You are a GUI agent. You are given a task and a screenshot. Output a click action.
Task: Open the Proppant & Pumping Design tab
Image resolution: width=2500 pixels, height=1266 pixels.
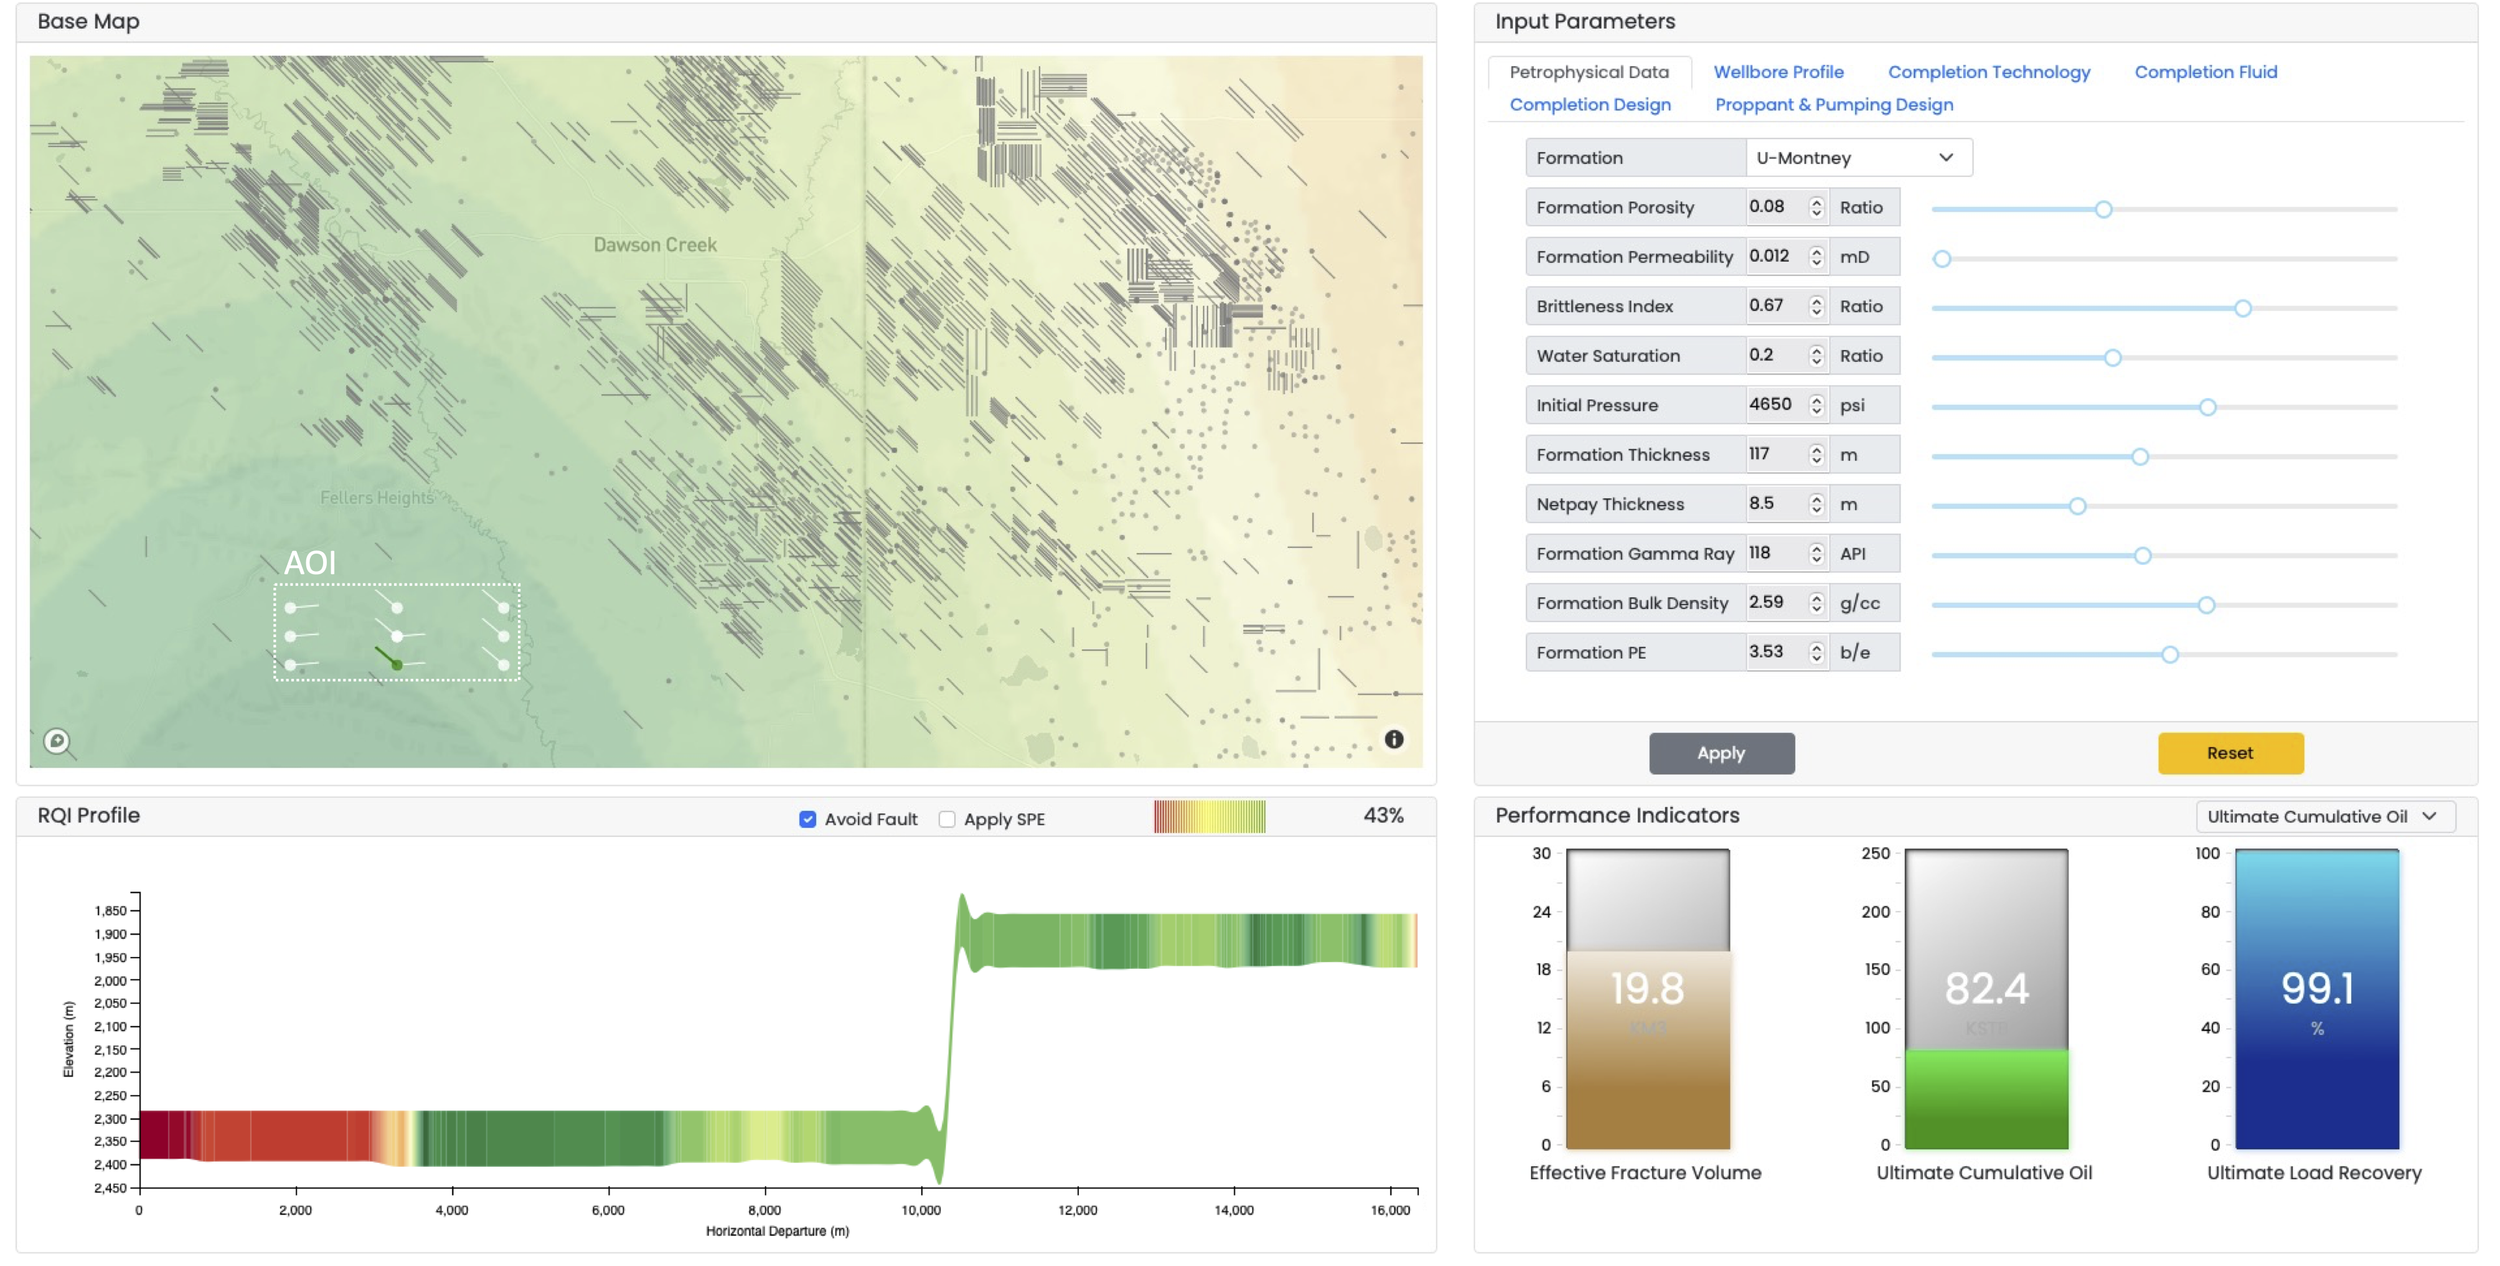click(1834, 104)
